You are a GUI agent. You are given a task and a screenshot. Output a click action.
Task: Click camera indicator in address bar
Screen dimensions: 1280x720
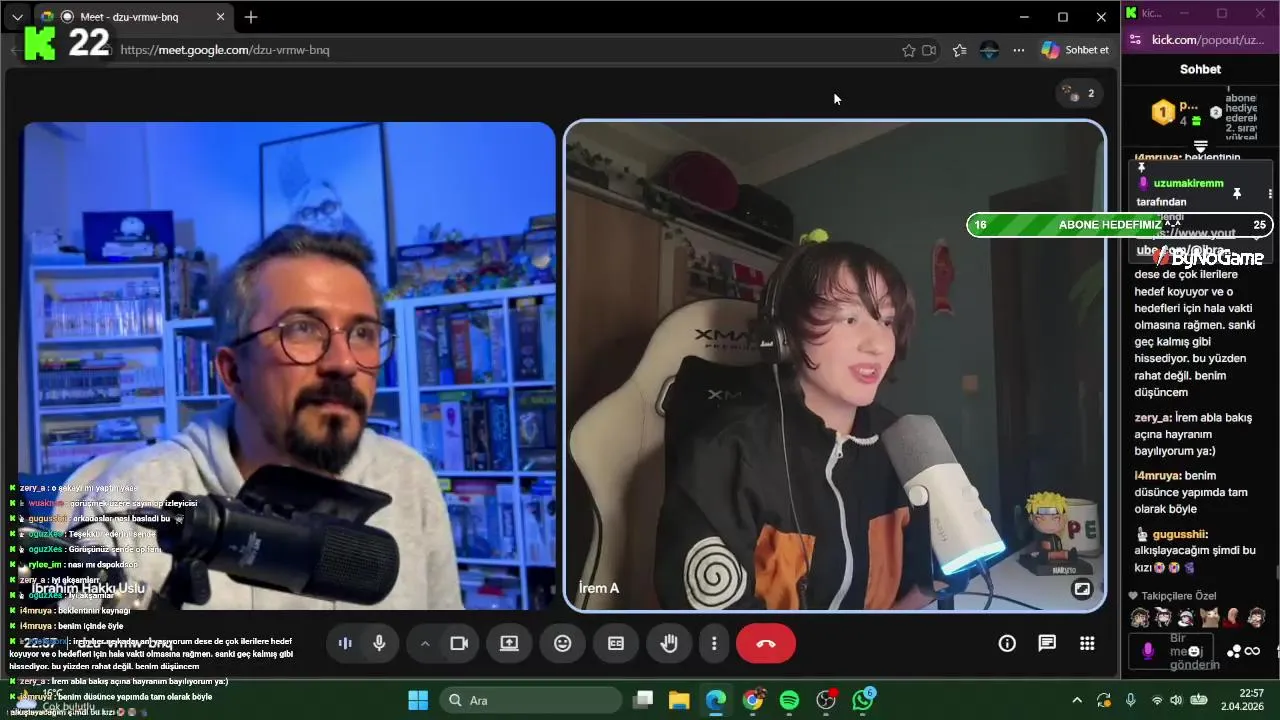929,50
